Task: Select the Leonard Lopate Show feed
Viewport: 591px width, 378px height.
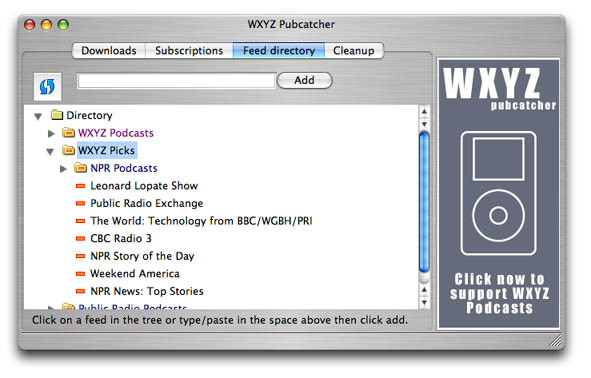Action: point(144,186)
